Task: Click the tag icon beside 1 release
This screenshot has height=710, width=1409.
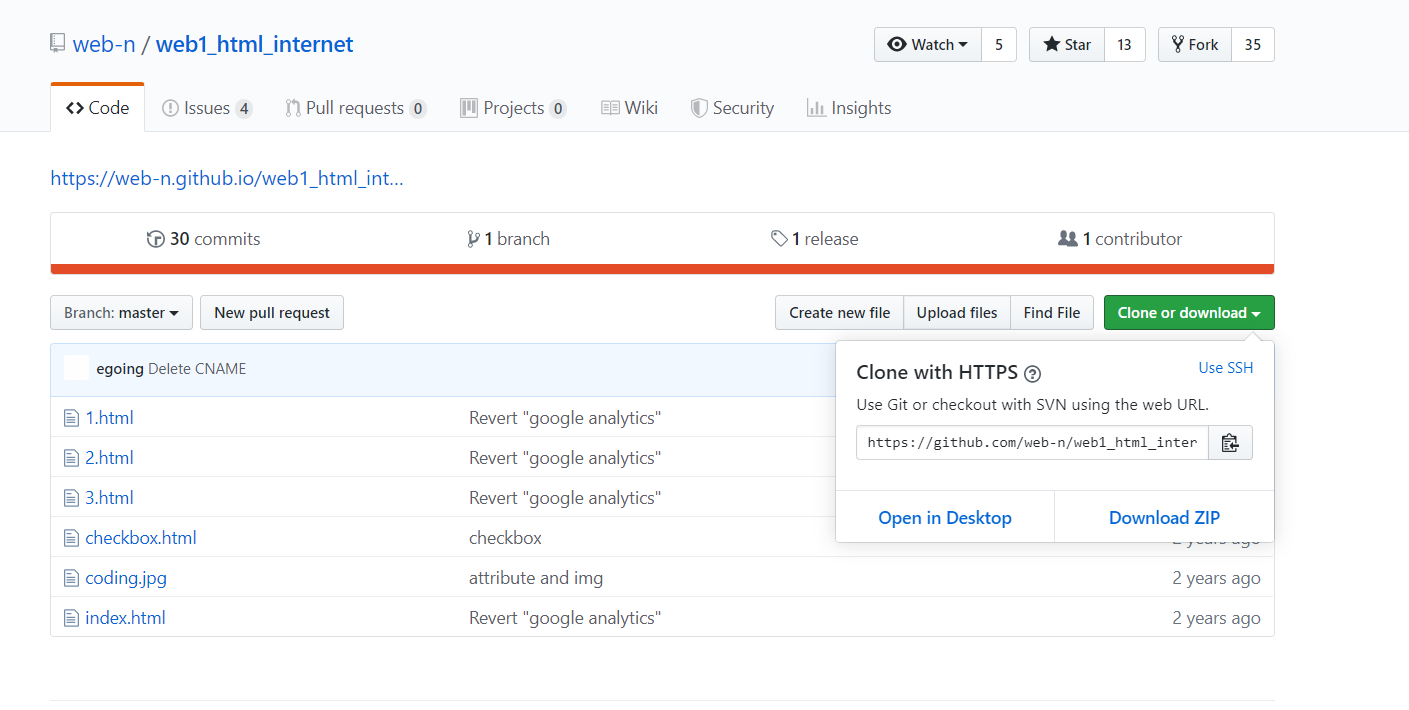Action: click(779, 239)
